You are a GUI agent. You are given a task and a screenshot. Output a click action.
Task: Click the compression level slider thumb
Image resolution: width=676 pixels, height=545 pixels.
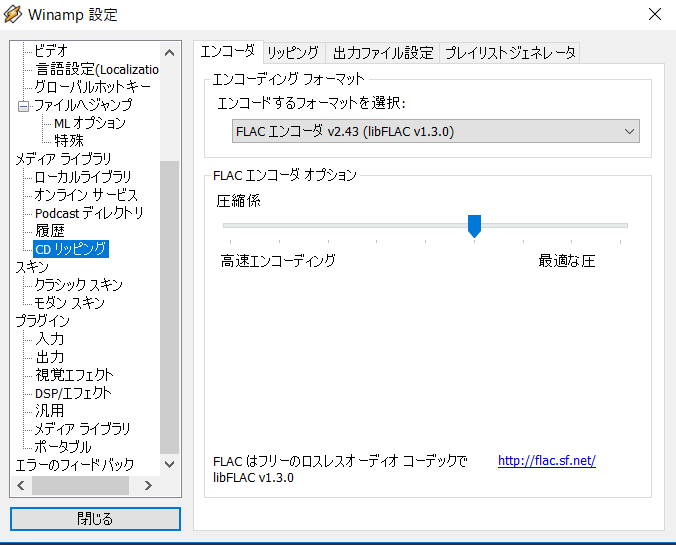pos(474,226)
